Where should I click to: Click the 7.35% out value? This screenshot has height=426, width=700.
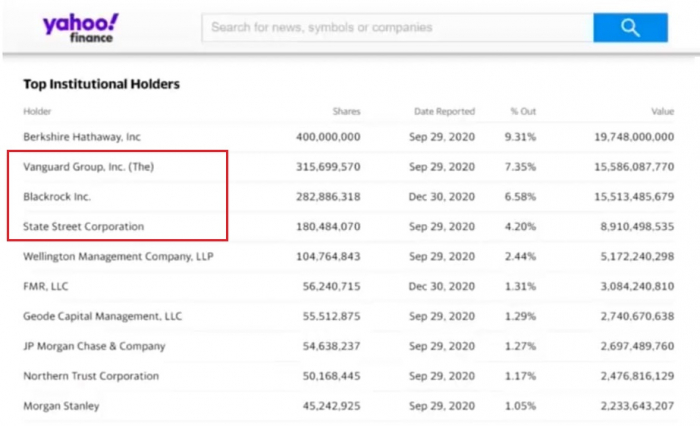point(520,167)
